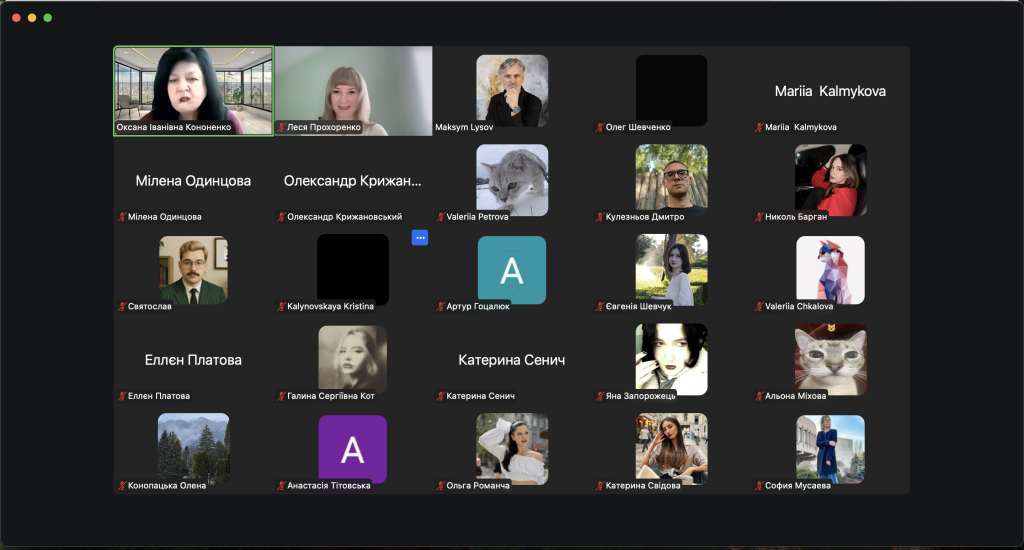Click muted mic icon beside Артур Гоцалюк
The image size is (1024, 550).
440,307
